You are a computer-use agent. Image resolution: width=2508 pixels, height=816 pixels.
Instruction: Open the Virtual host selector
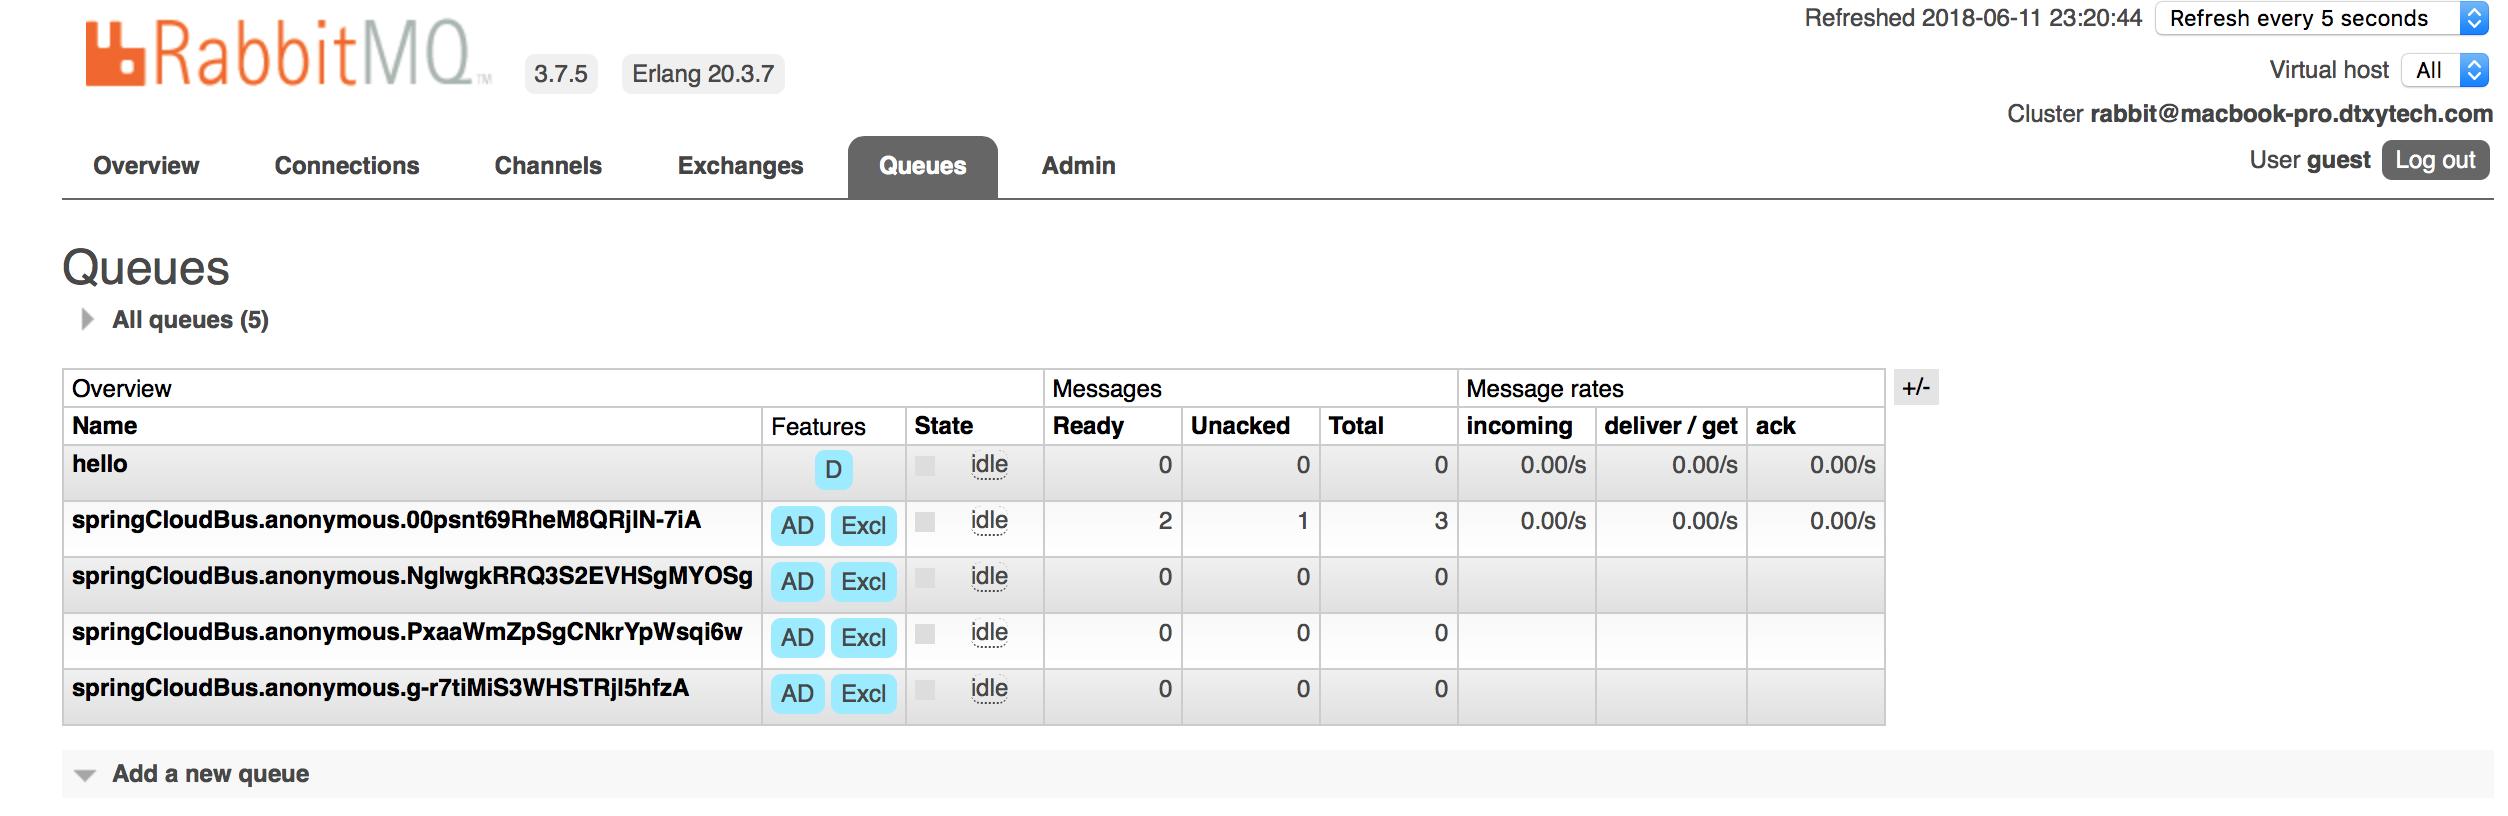[x=2444, y=70]
